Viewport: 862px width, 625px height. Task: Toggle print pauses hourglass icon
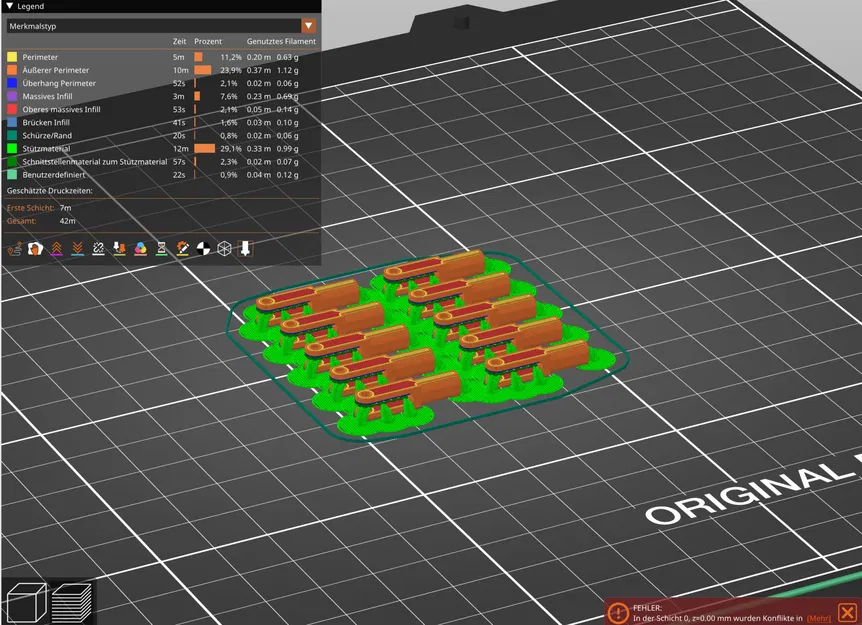click(161, 249)
